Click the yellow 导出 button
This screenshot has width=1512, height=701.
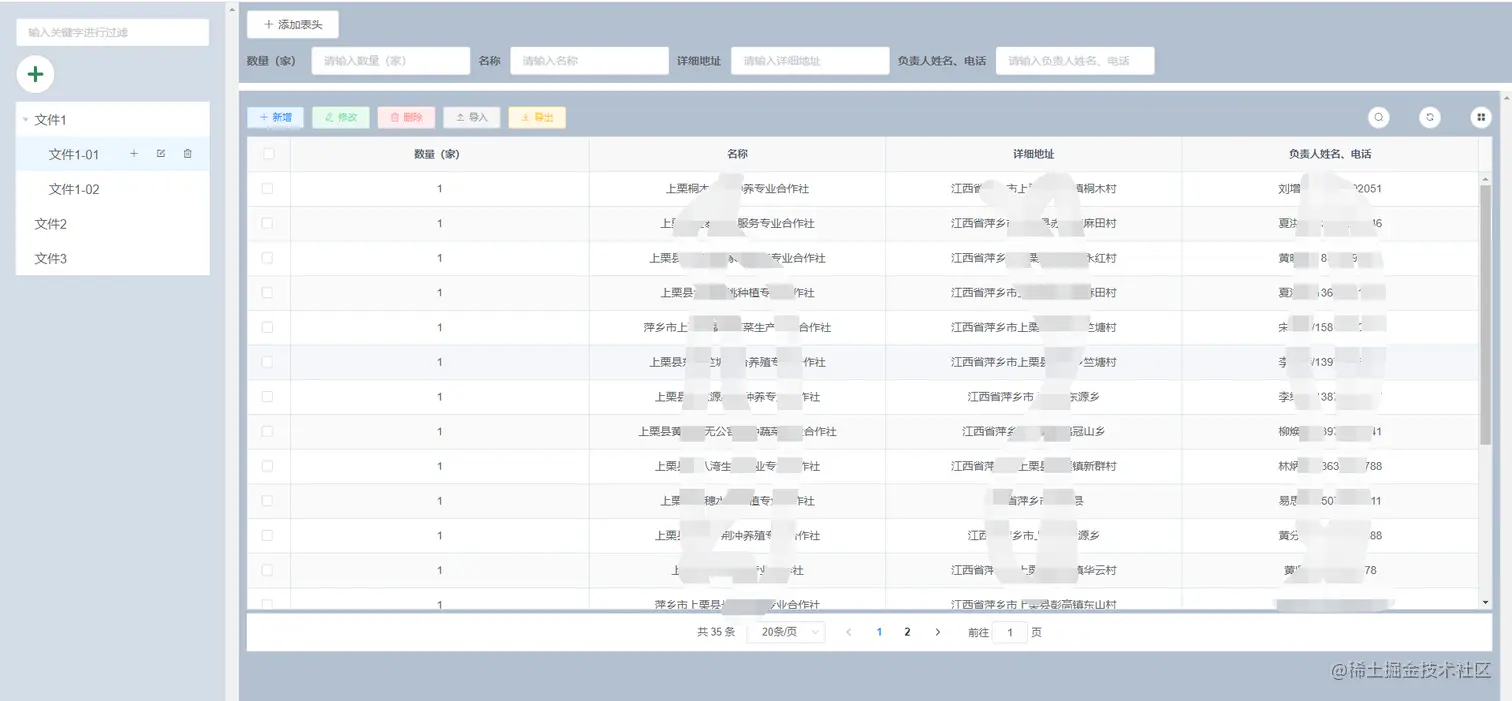[x=537, y=117]
